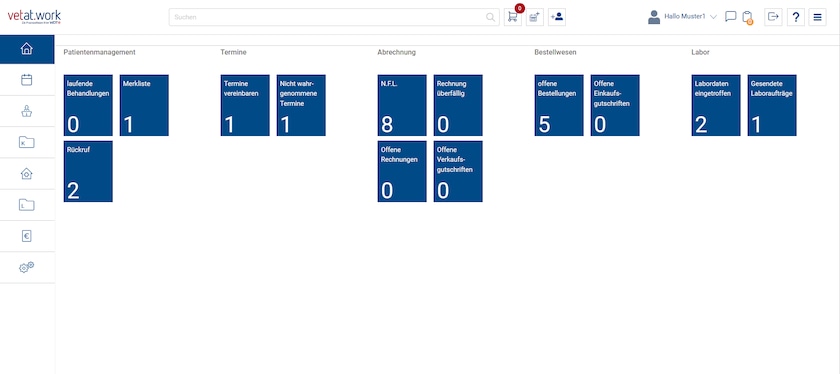840x374 pixels.
Task: Open the L folder sidebar icon
Action: click(x=27, y=205)
